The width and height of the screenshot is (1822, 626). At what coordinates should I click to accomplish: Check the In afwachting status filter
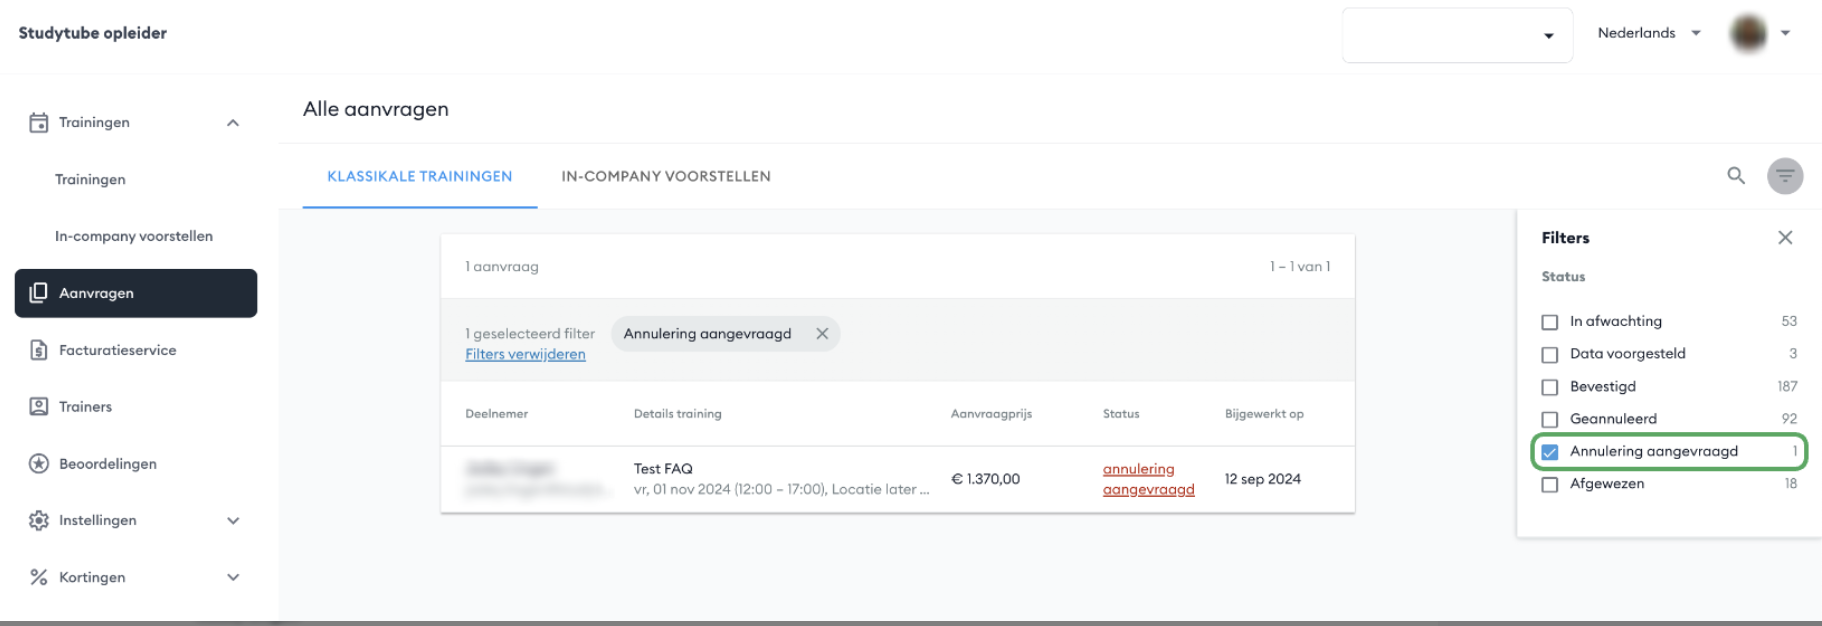click(1550, 322)
